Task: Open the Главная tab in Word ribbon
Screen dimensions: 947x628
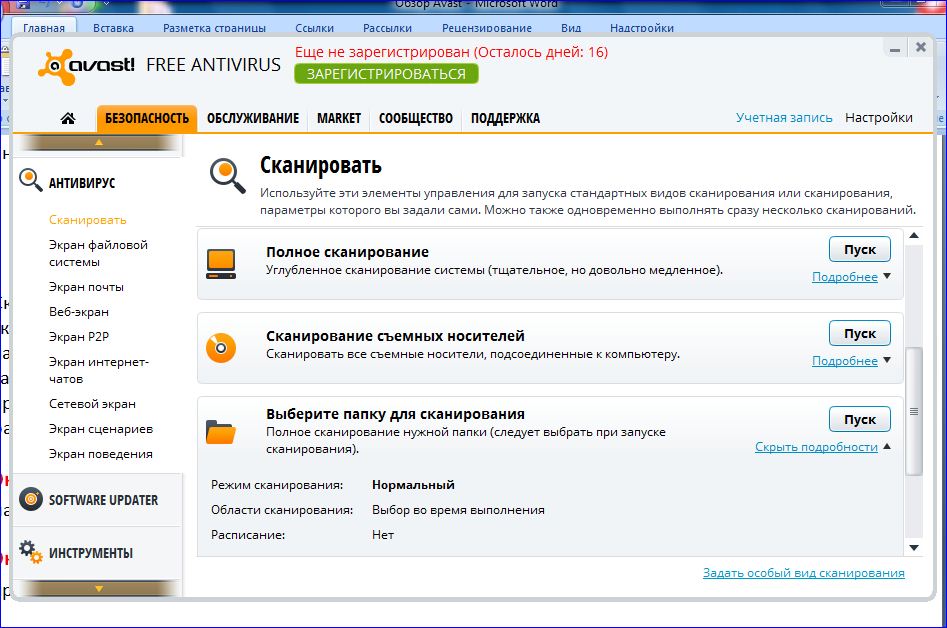Action: coord(43,28)
